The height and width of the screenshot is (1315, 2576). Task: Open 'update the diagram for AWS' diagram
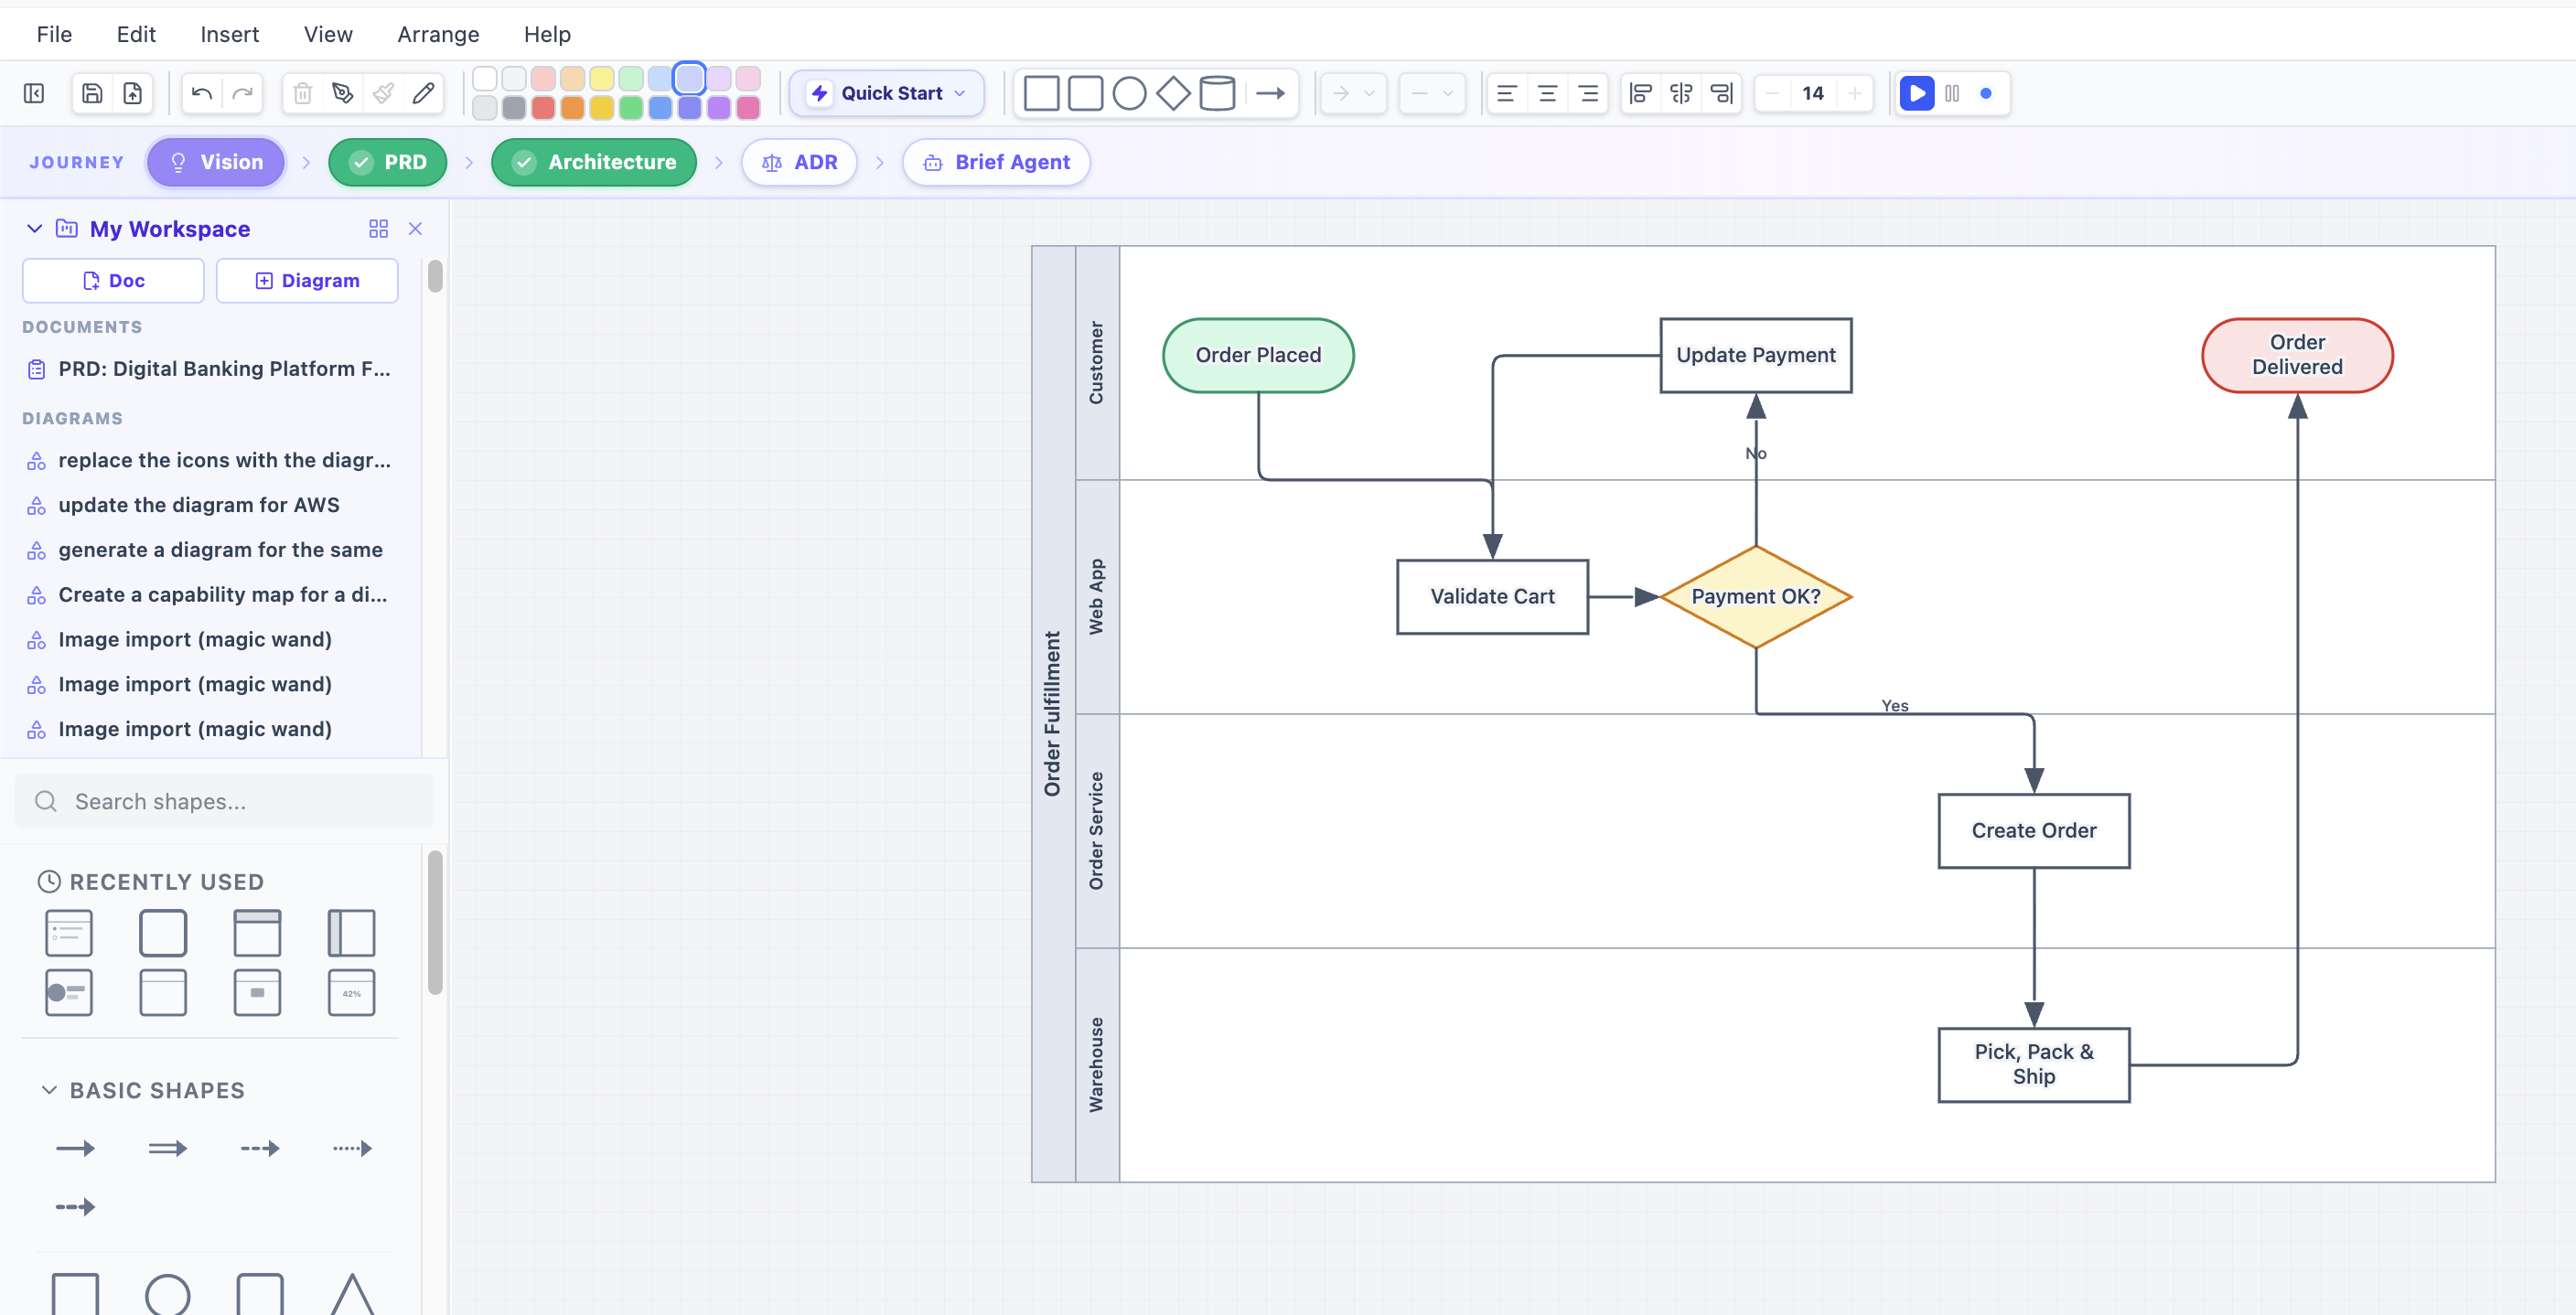coord(210,505)
